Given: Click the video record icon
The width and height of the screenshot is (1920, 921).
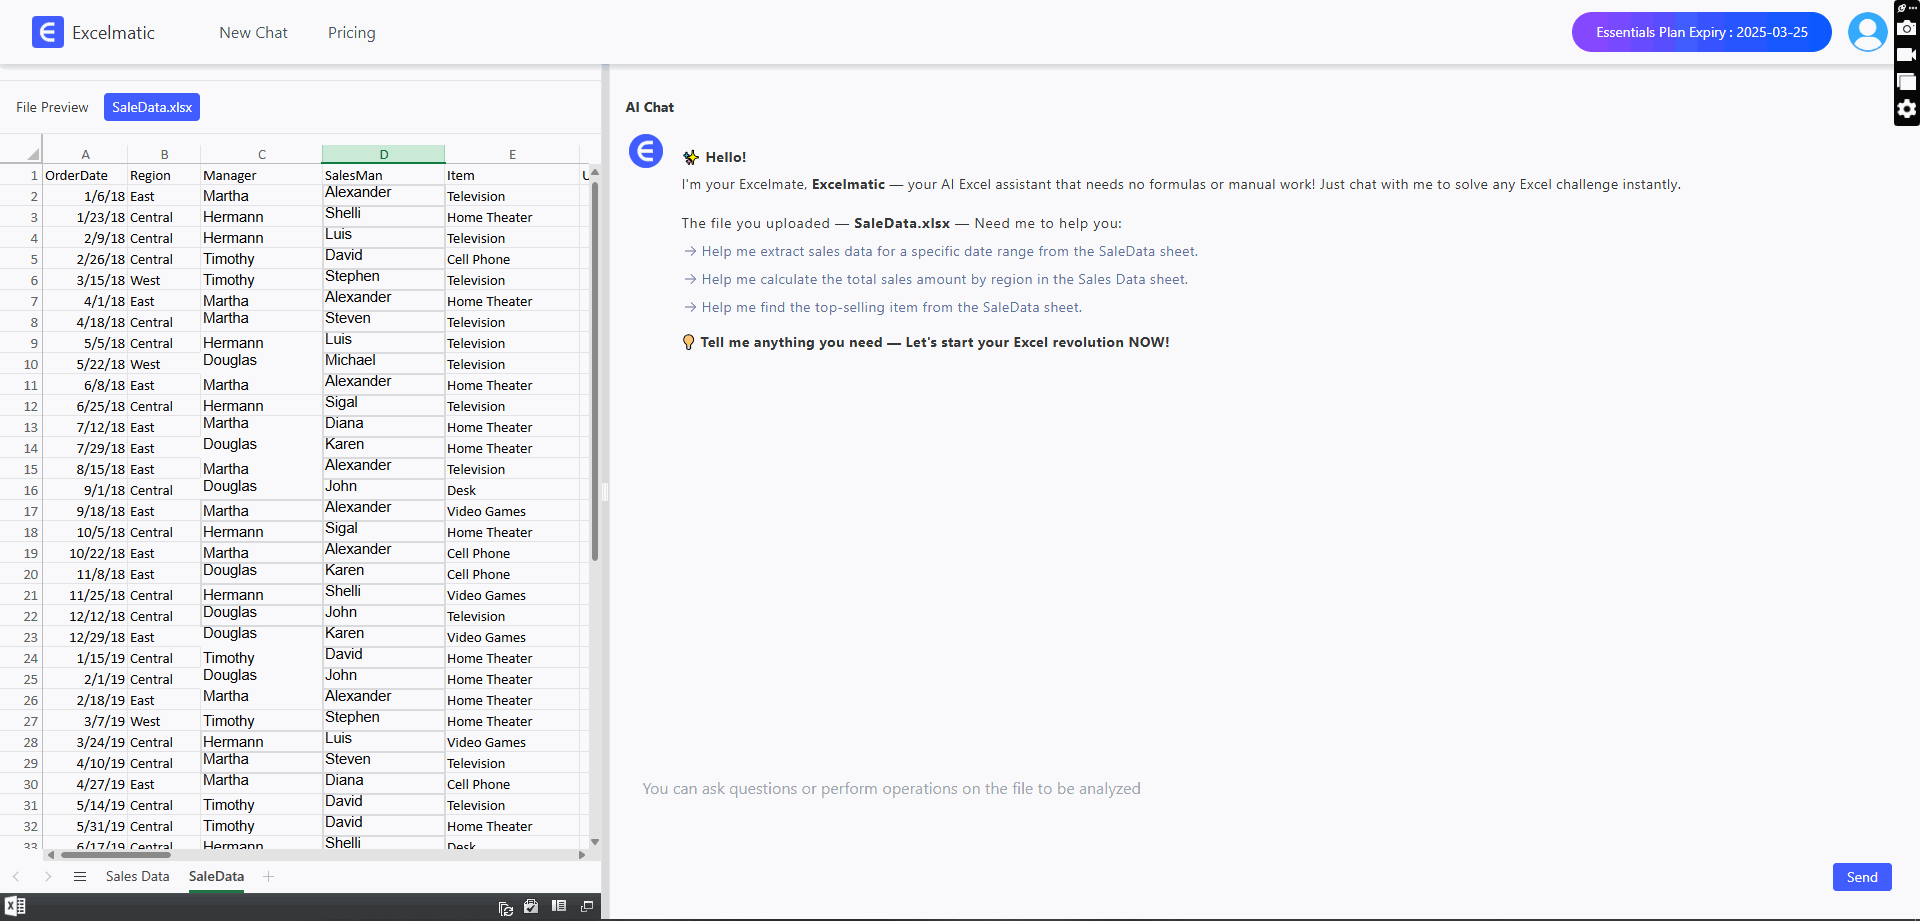Looking at the screenshot, I should 1906,55.
